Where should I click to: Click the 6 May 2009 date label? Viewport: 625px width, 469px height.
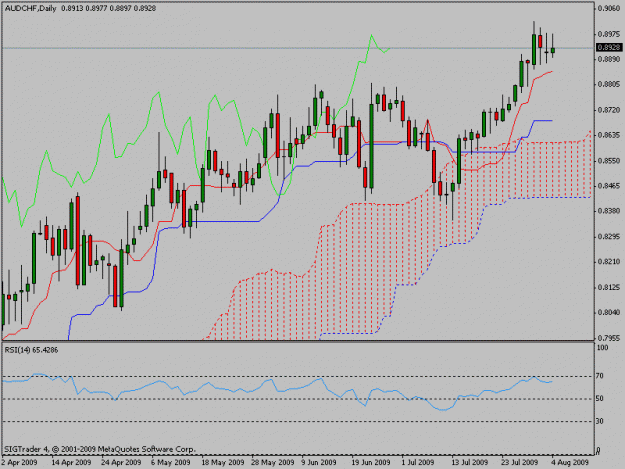[x=171, y=462]
